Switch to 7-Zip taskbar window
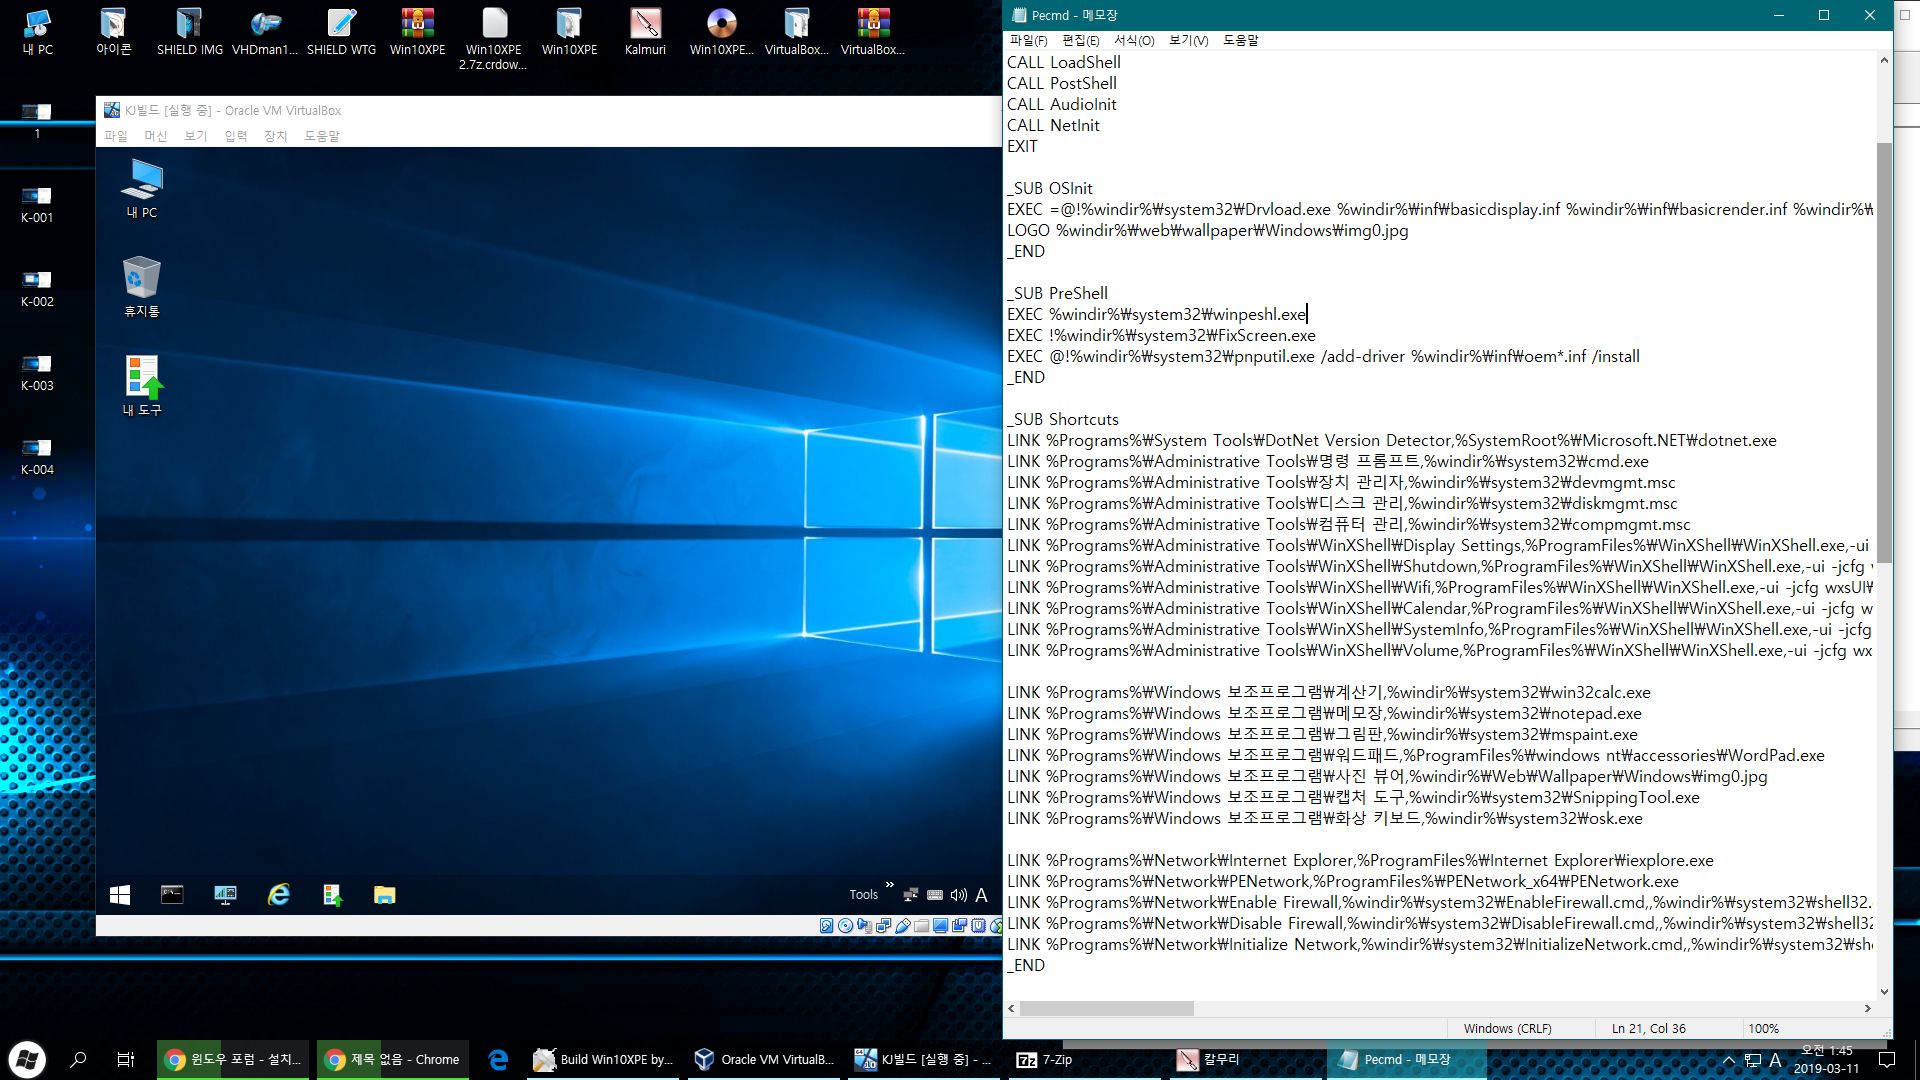The height and width of the screenshot is (1080, 1920). click(x=1086, y=1059)
